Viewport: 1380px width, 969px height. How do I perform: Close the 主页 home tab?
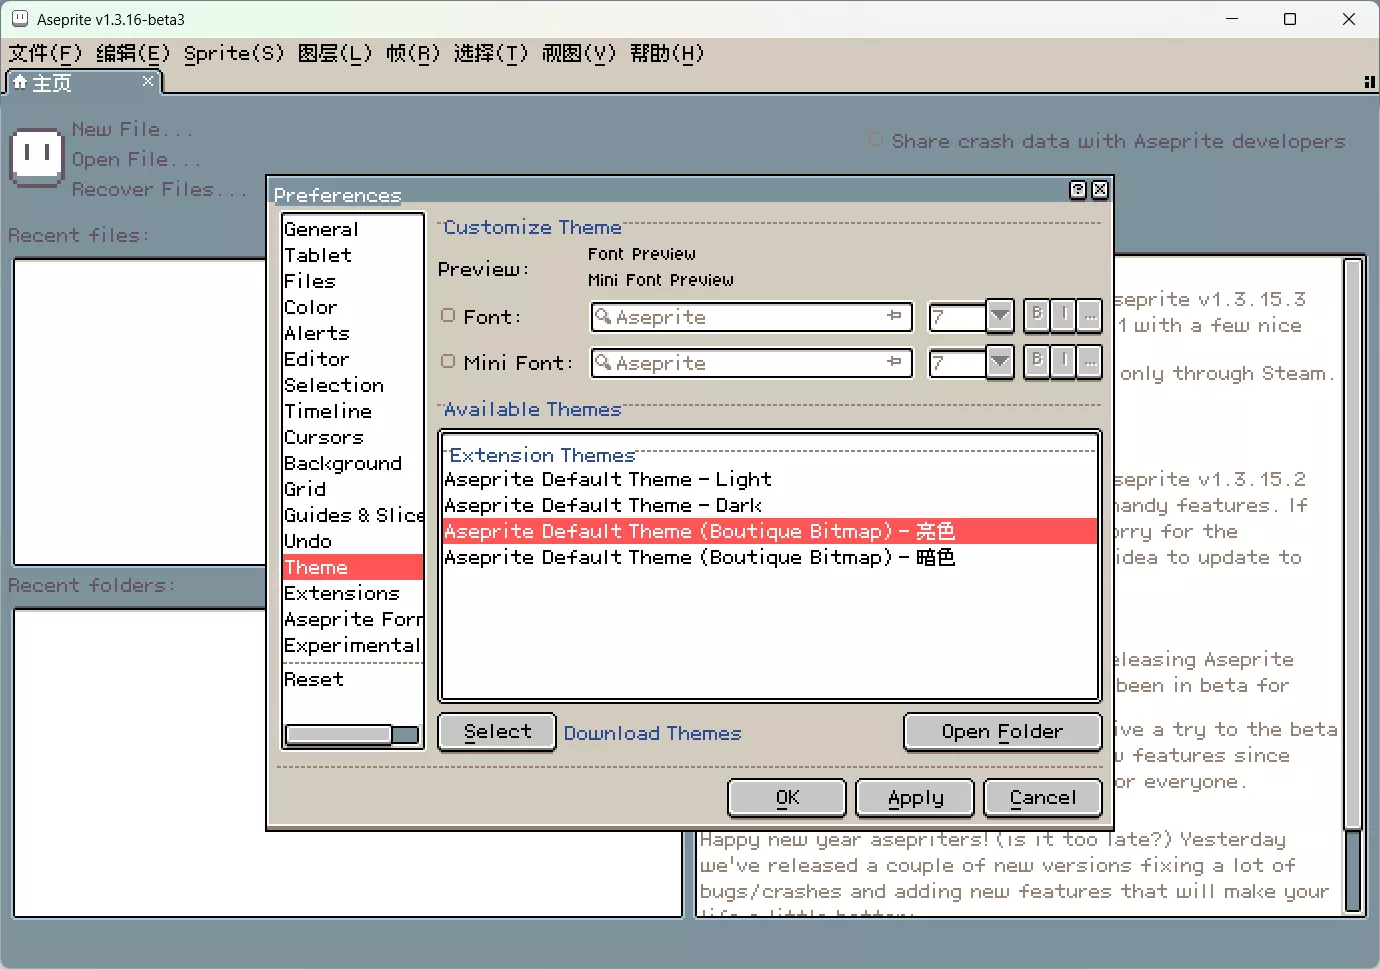point(148,81)
